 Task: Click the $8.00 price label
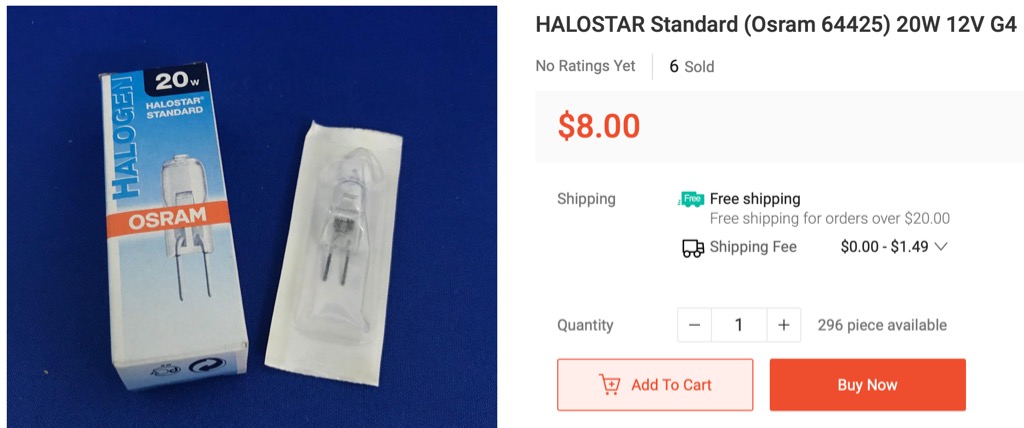(x=599, y=126)
